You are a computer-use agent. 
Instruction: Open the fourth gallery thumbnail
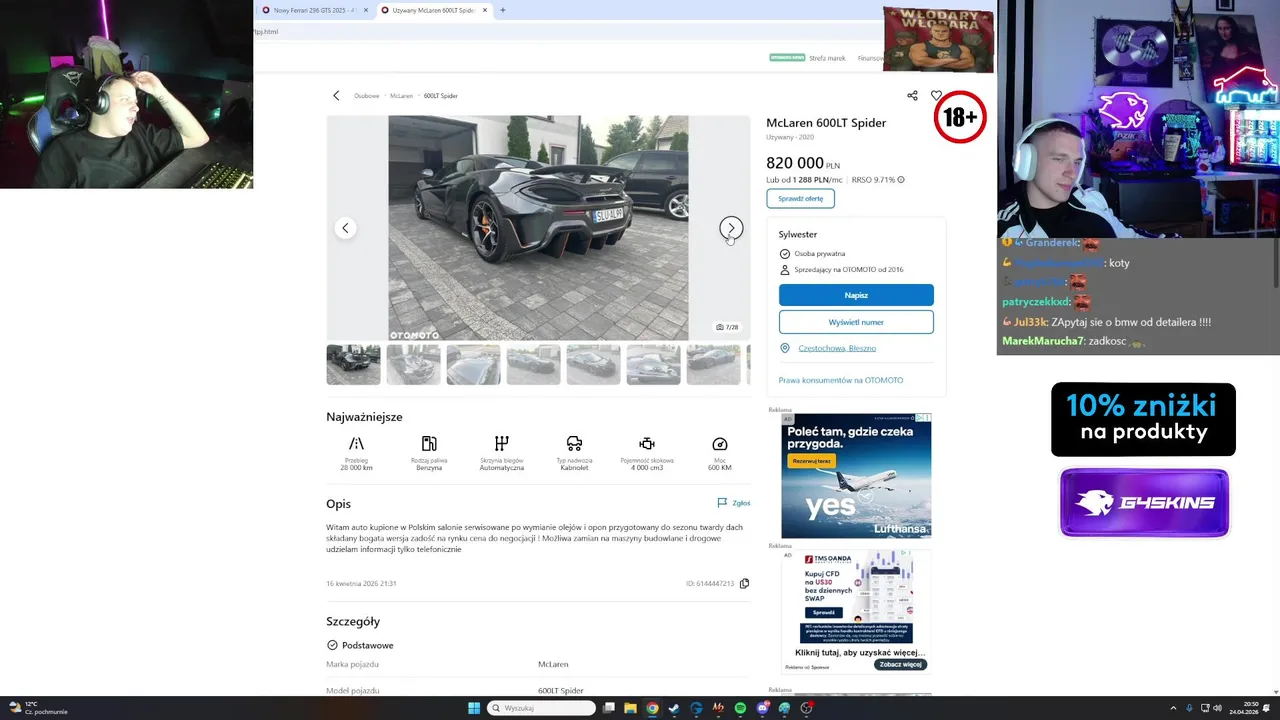pyautogui.click(x=533, y=365)
